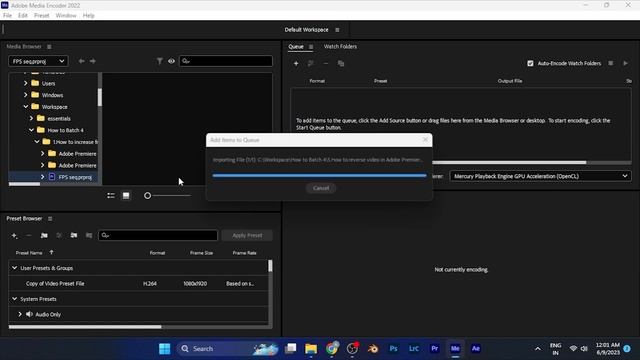Viewport: 640px width, 360px height.
Task: Click the Remove minus icon in Queue toolbar
Action: point(325,63)
